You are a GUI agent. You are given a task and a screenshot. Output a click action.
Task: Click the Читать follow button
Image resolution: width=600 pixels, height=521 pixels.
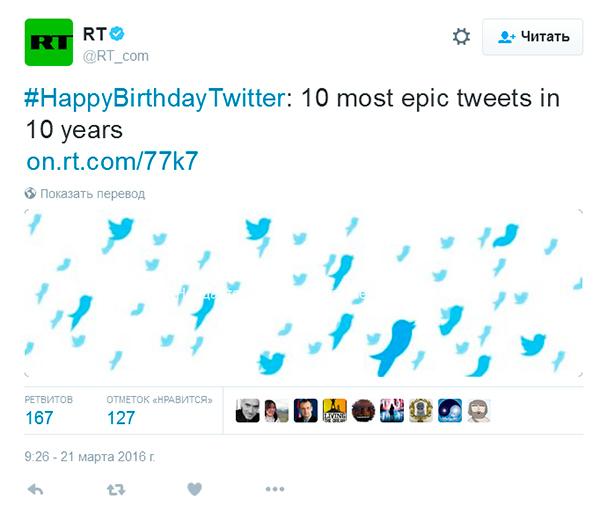click(532, 37)
